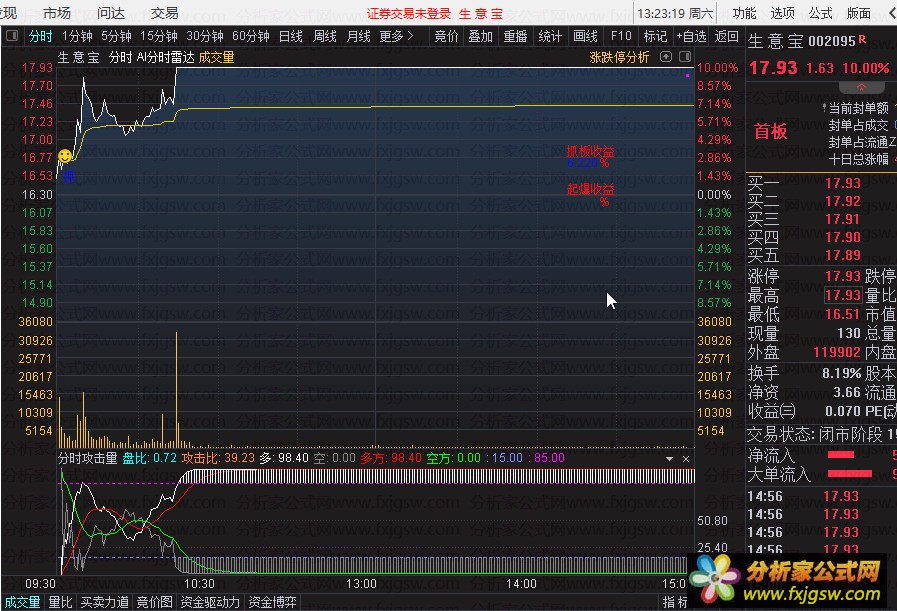Click the 10:30 time axis marker
This screenshot has height=611, width=897.
point(199,584)
